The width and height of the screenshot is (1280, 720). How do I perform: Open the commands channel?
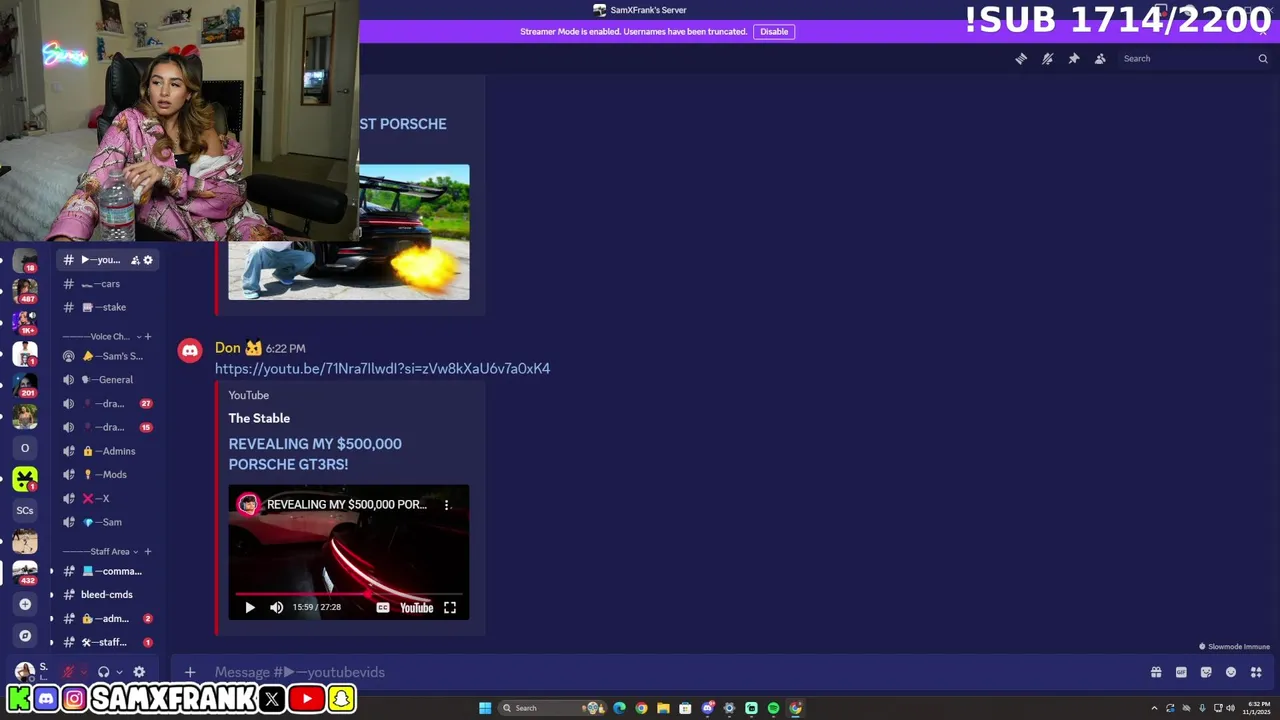point(108,571)
